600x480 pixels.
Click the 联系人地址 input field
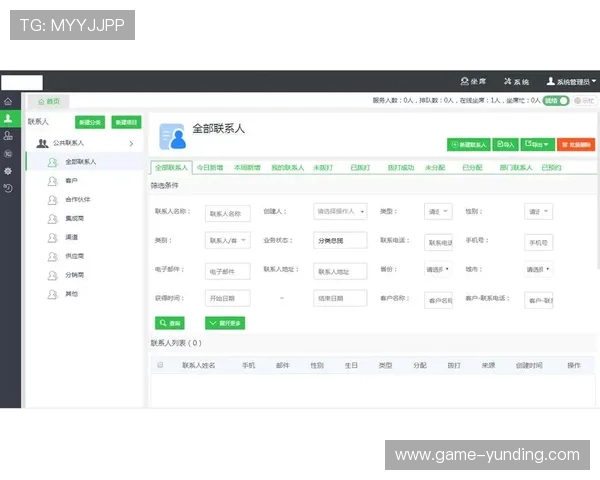click(x=340, y=271)
